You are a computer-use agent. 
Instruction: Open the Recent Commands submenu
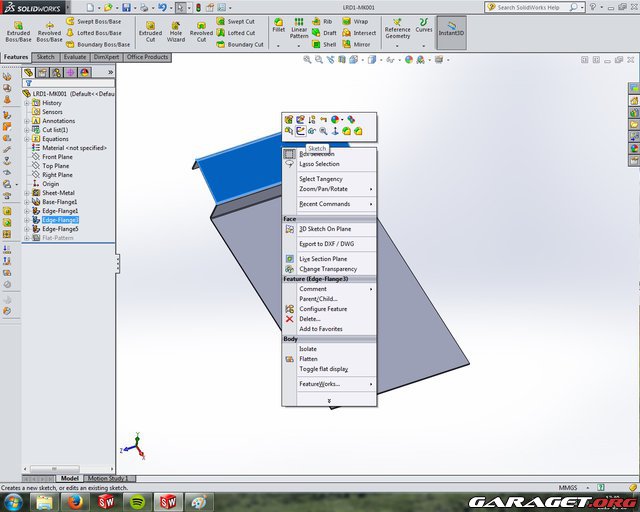pyautogui.click(x=324, y=204)
